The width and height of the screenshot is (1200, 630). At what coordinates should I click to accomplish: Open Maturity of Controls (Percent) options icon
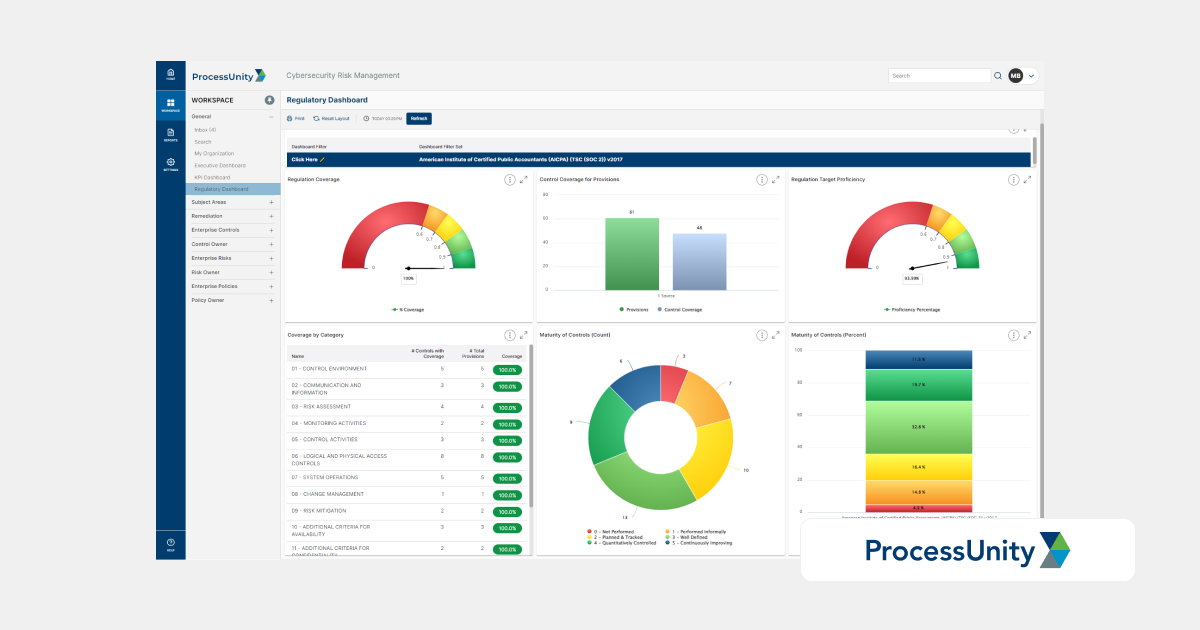click(1014, 335)
